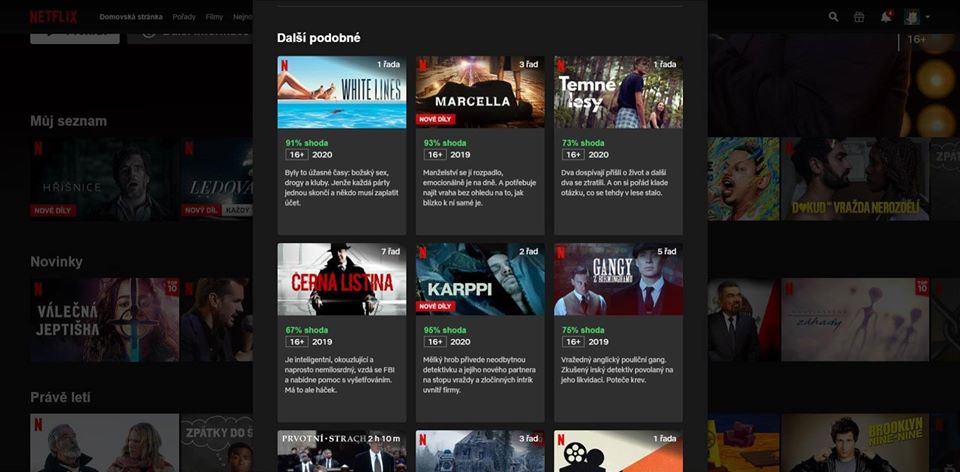Click the Můj seznam row heading
The height and width of the screenshot is (472, 960).
click(69, 121)
